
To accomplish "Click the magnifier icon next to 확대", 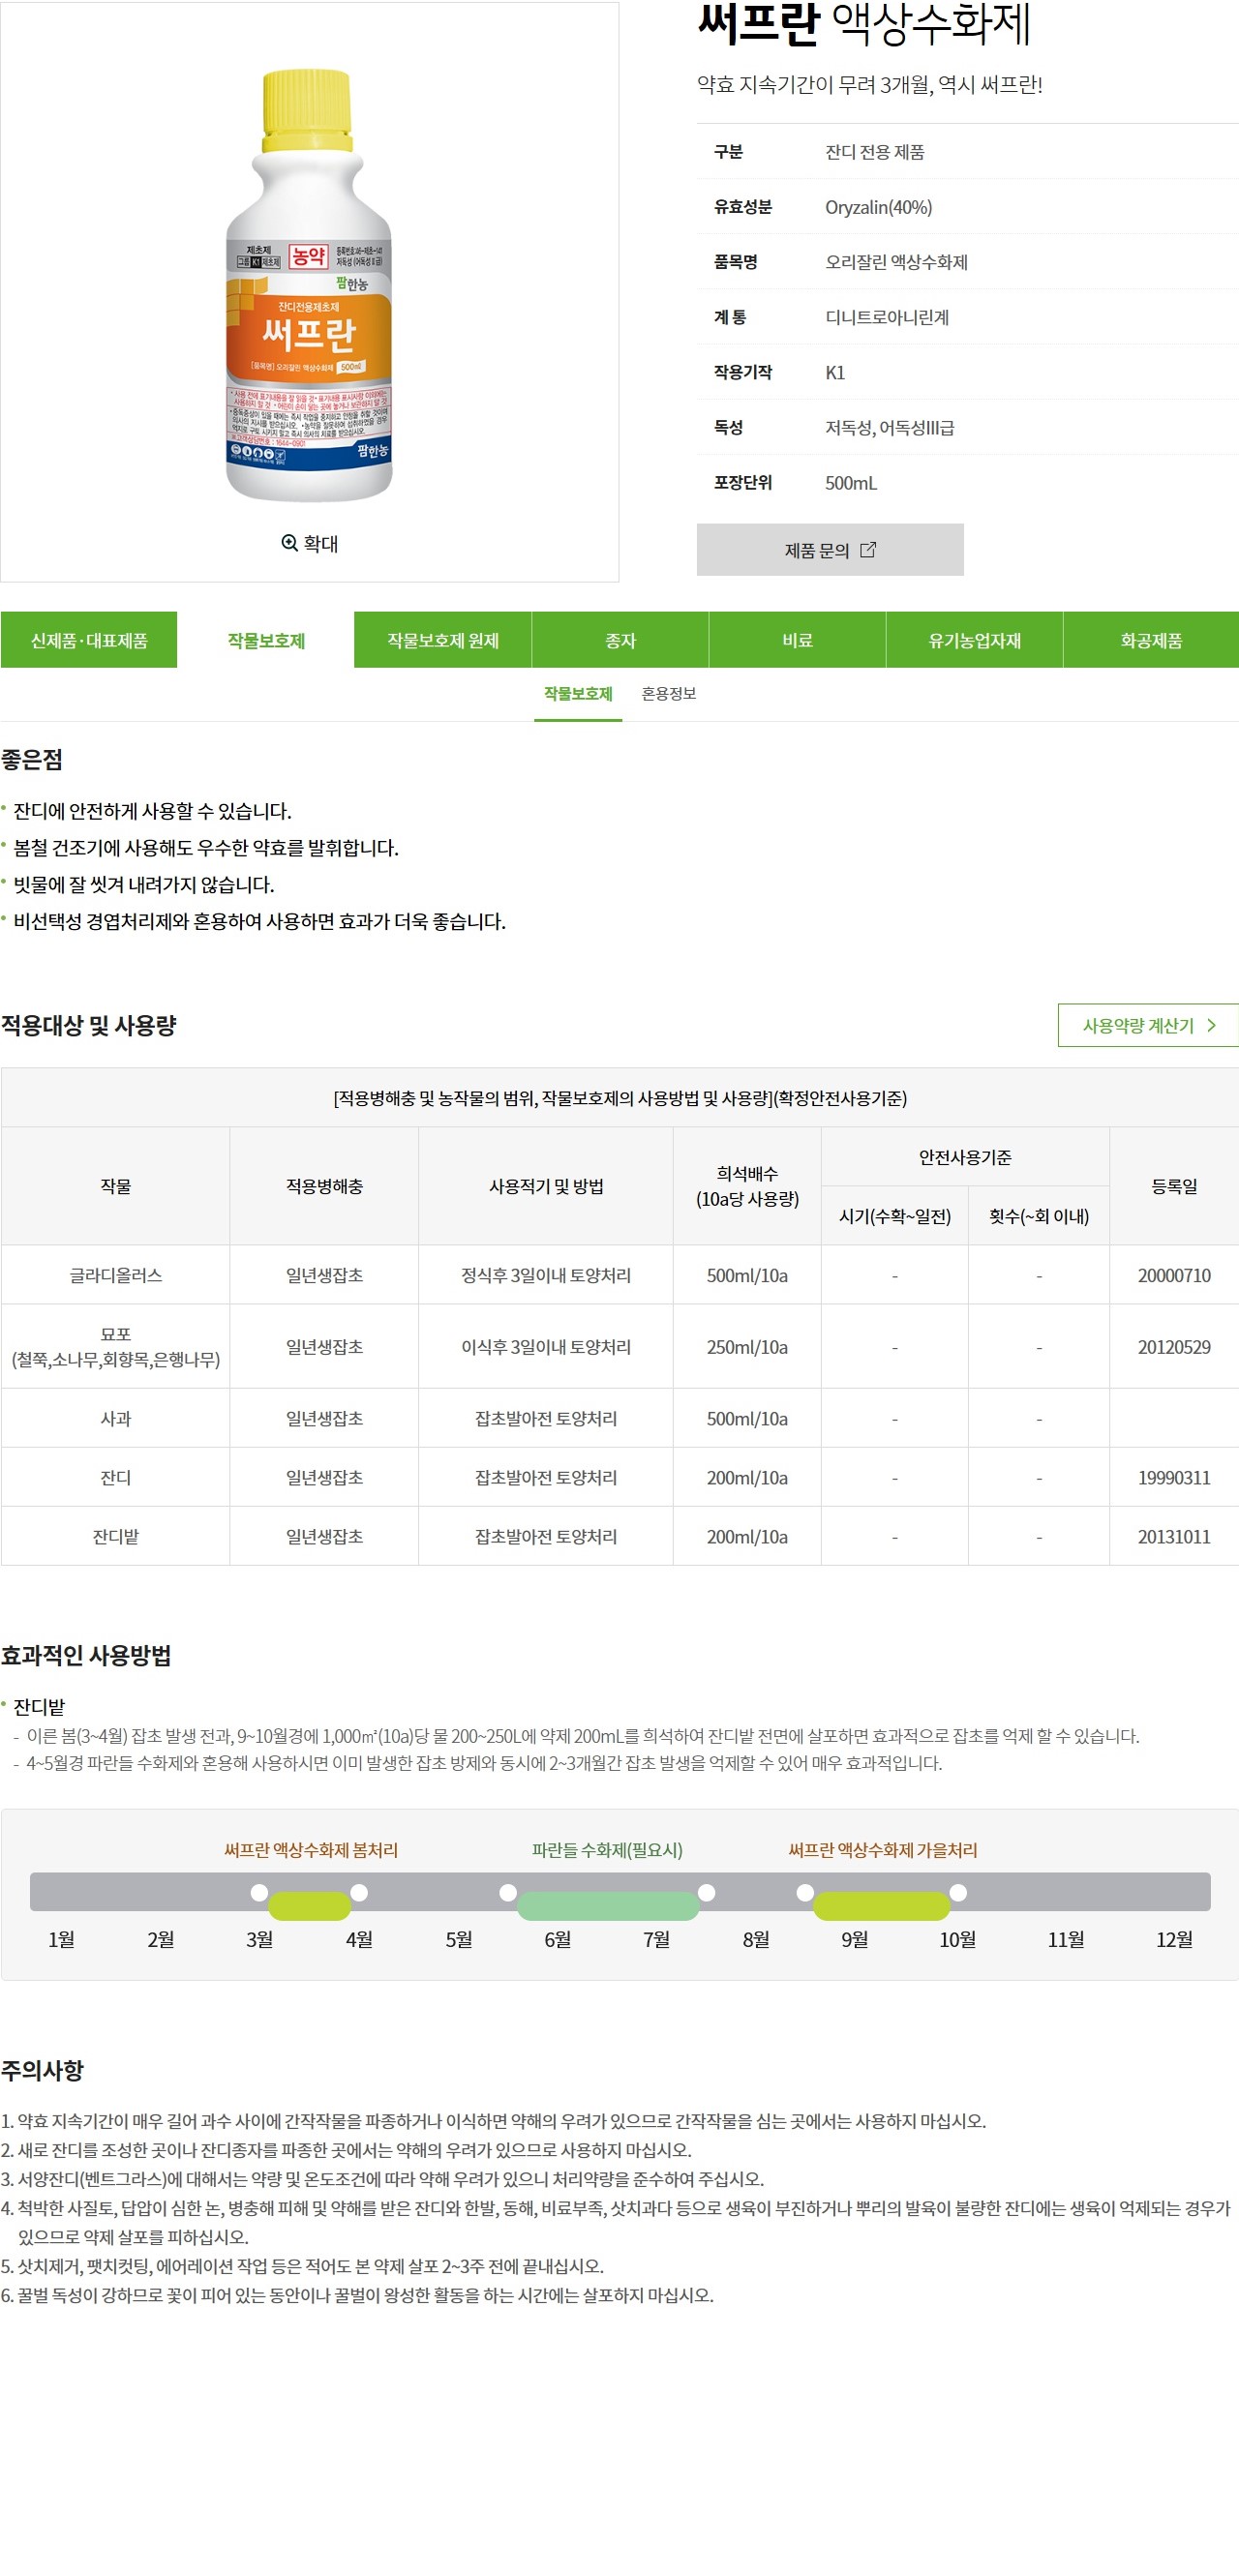I will (x=289, y=542).
